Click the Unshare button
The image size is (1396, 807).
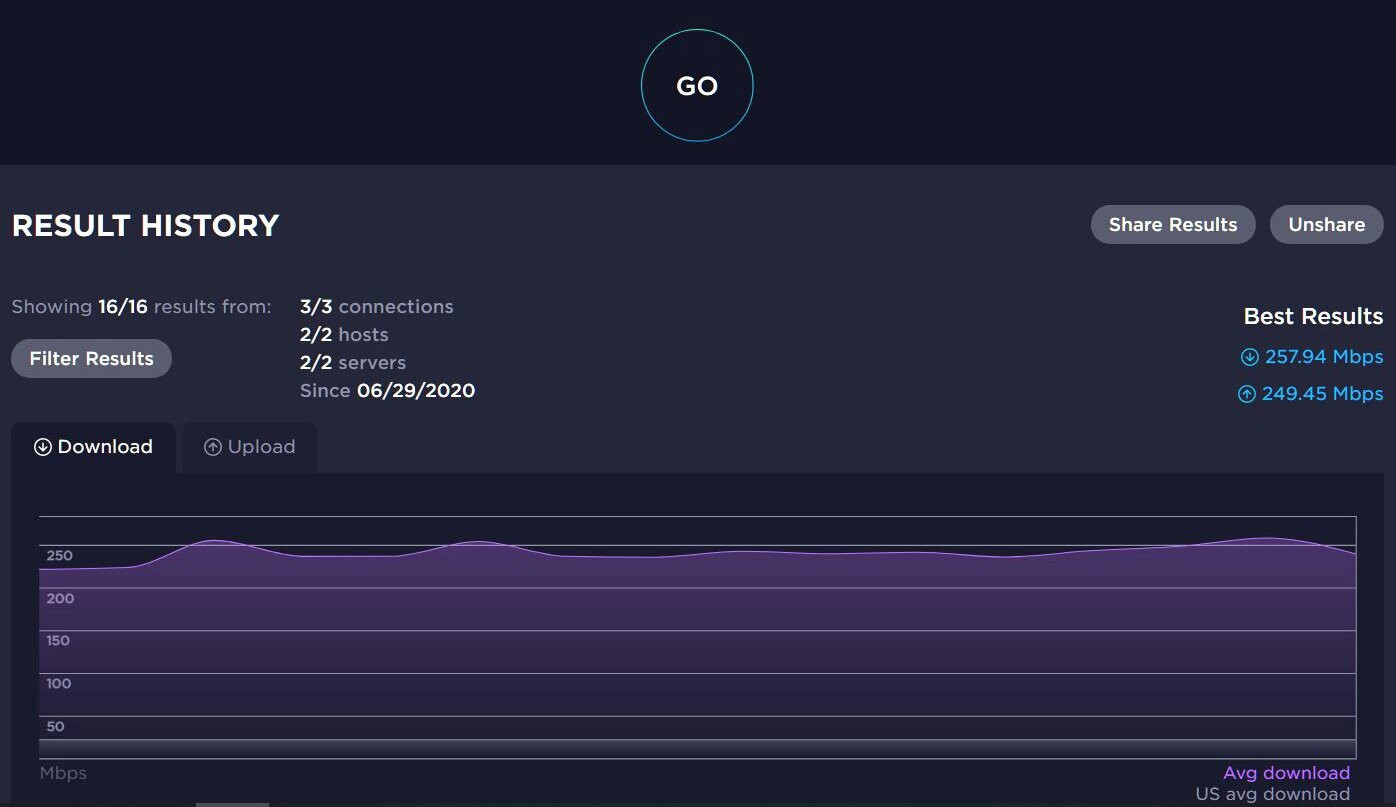[x=1326, y=224]
